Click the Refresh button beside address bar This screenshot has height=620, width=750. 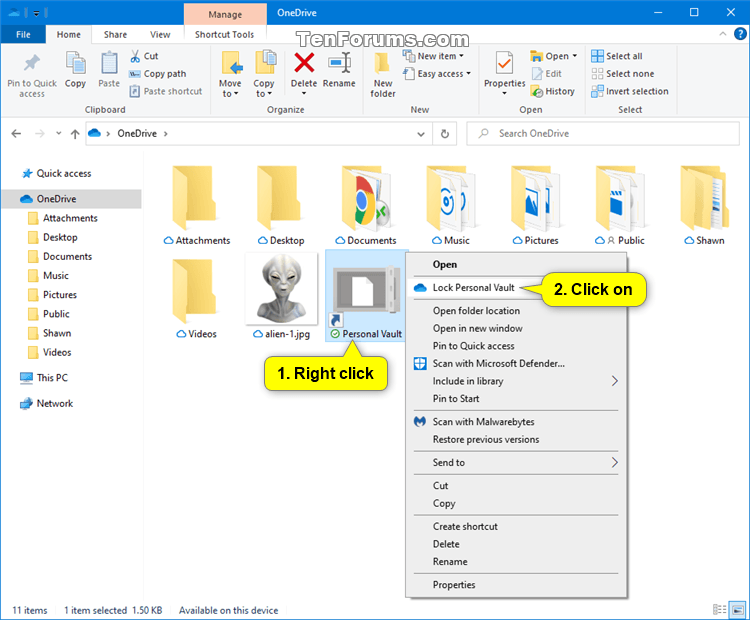coord(444,133)
